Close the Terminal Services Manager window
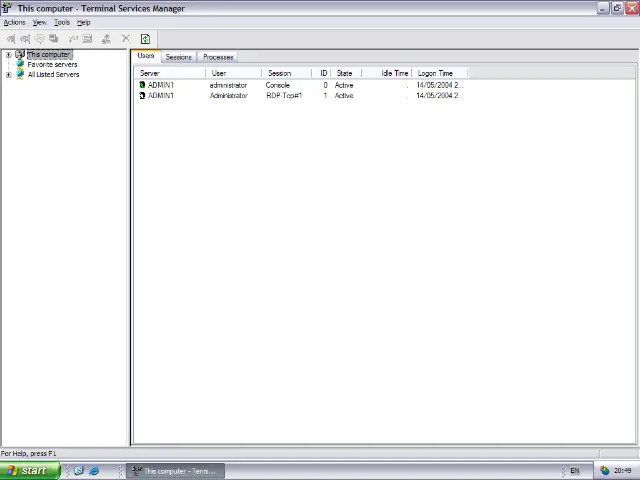This screenshot has width=640, height=480. pos(632,8)
